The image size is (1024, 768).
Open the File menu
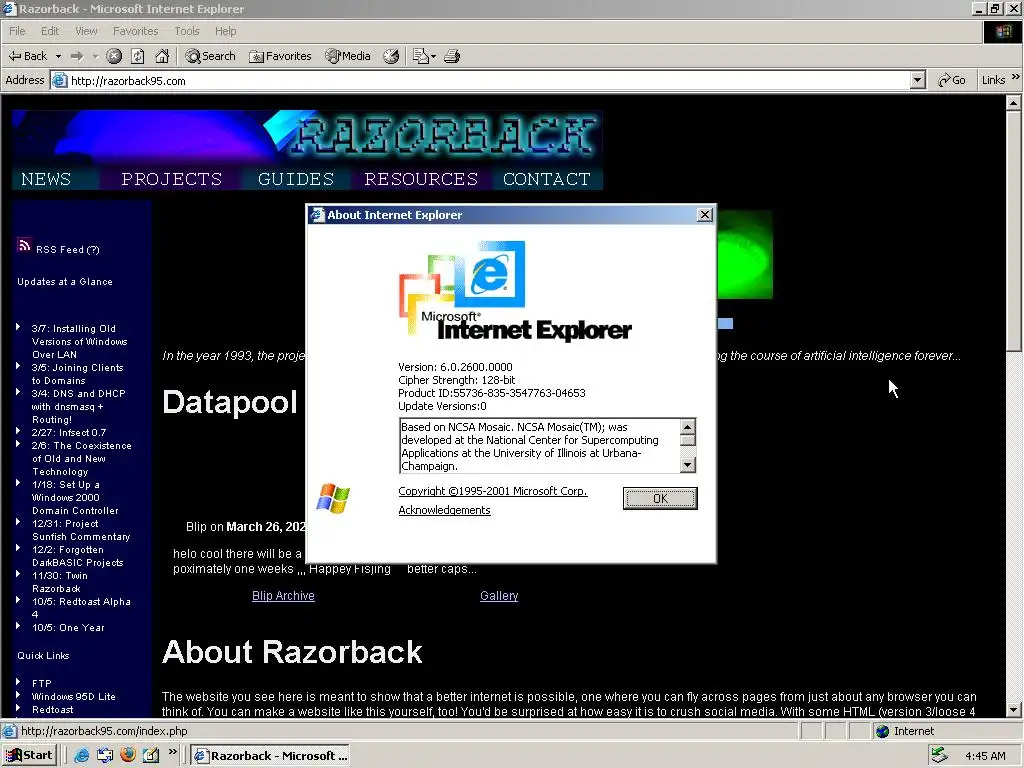tap(17, 31)
